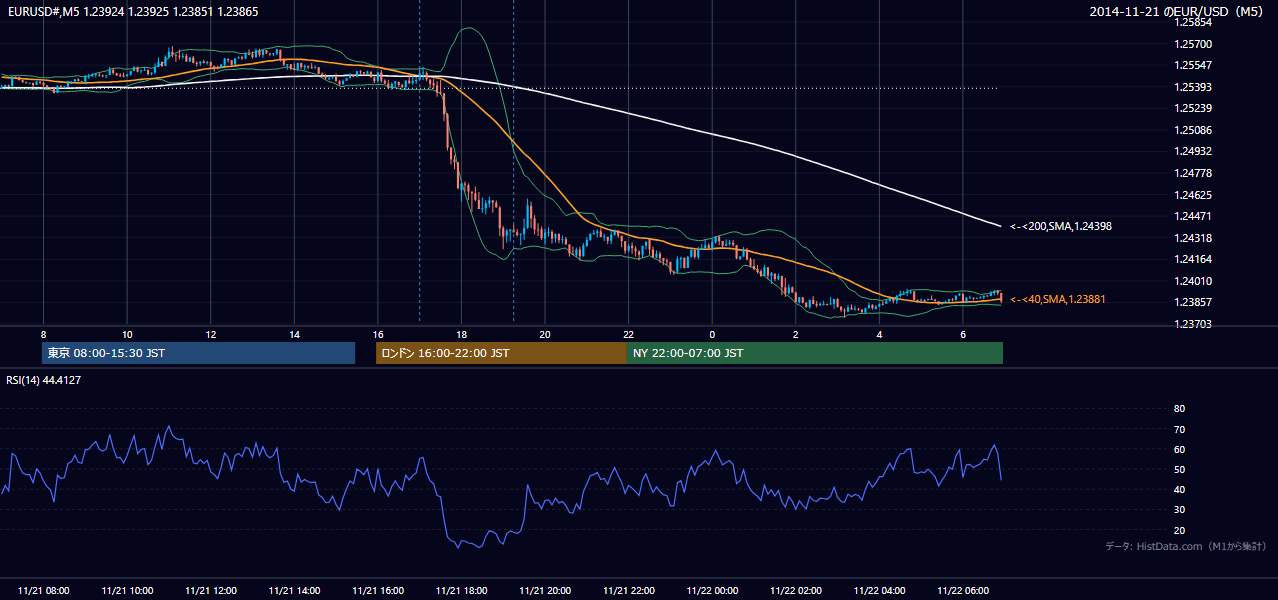This screenshot has width=1278, height=600.
Task: Click the 11/22 04:00 time label
Action: [879, 591]
